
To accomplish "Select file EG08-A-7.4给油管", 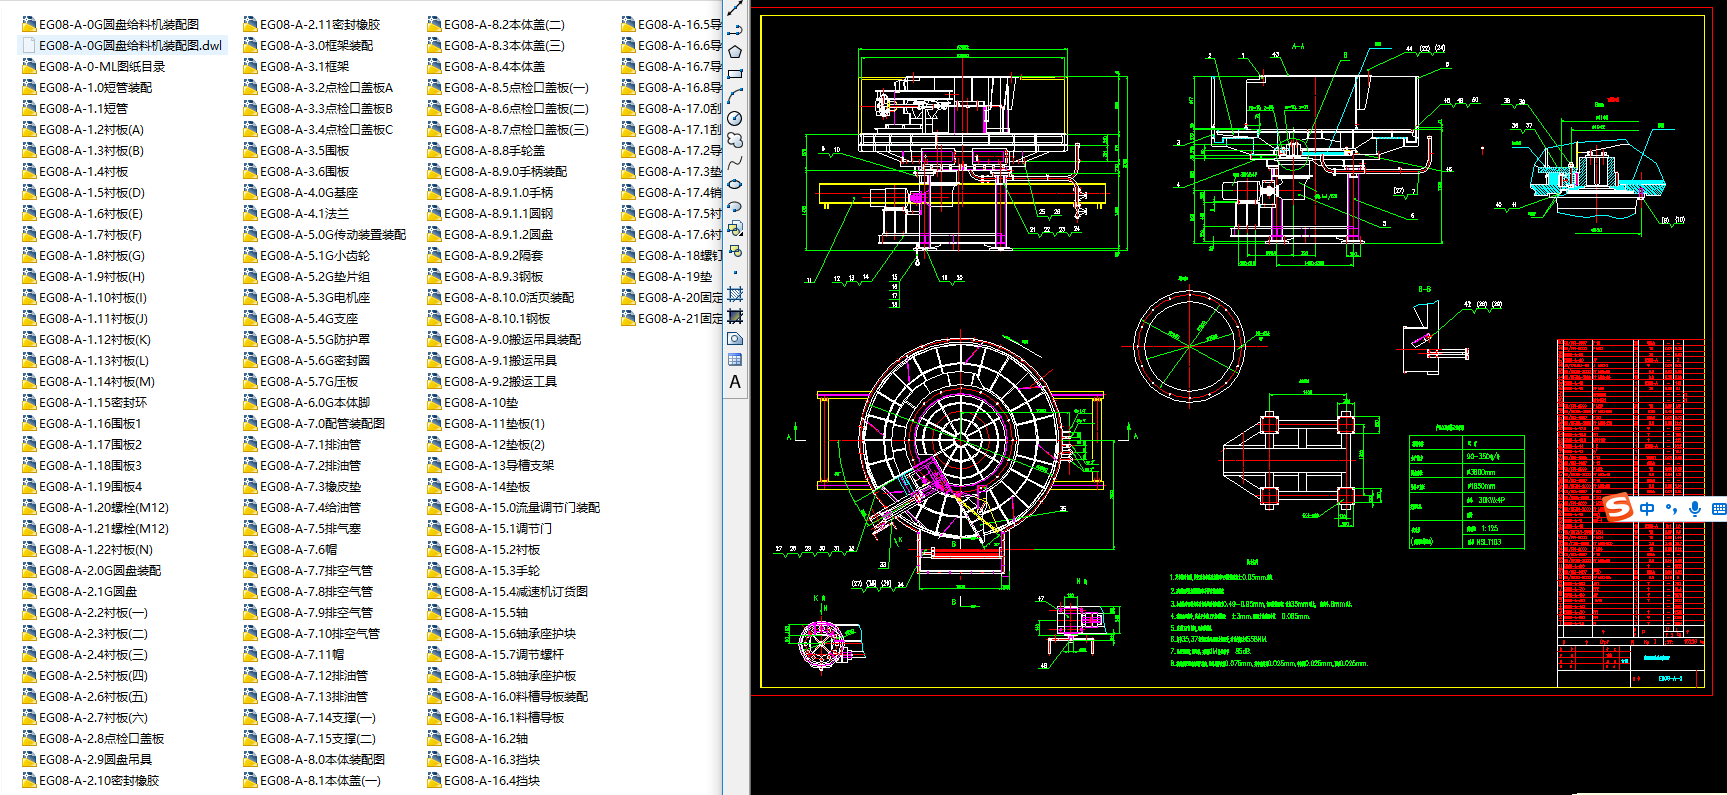I will click(x=302, y=507).
